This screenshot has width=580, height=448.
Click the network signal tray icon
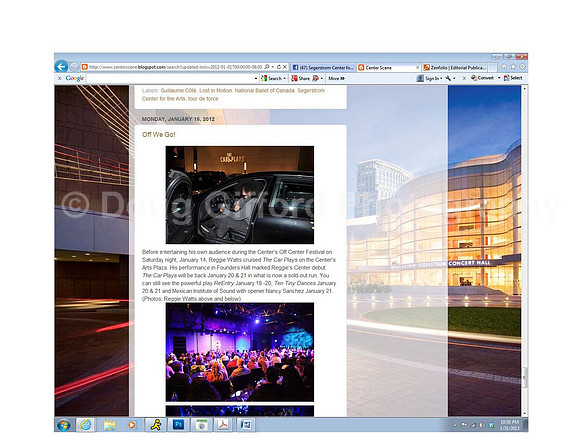[x=473, y=425]
